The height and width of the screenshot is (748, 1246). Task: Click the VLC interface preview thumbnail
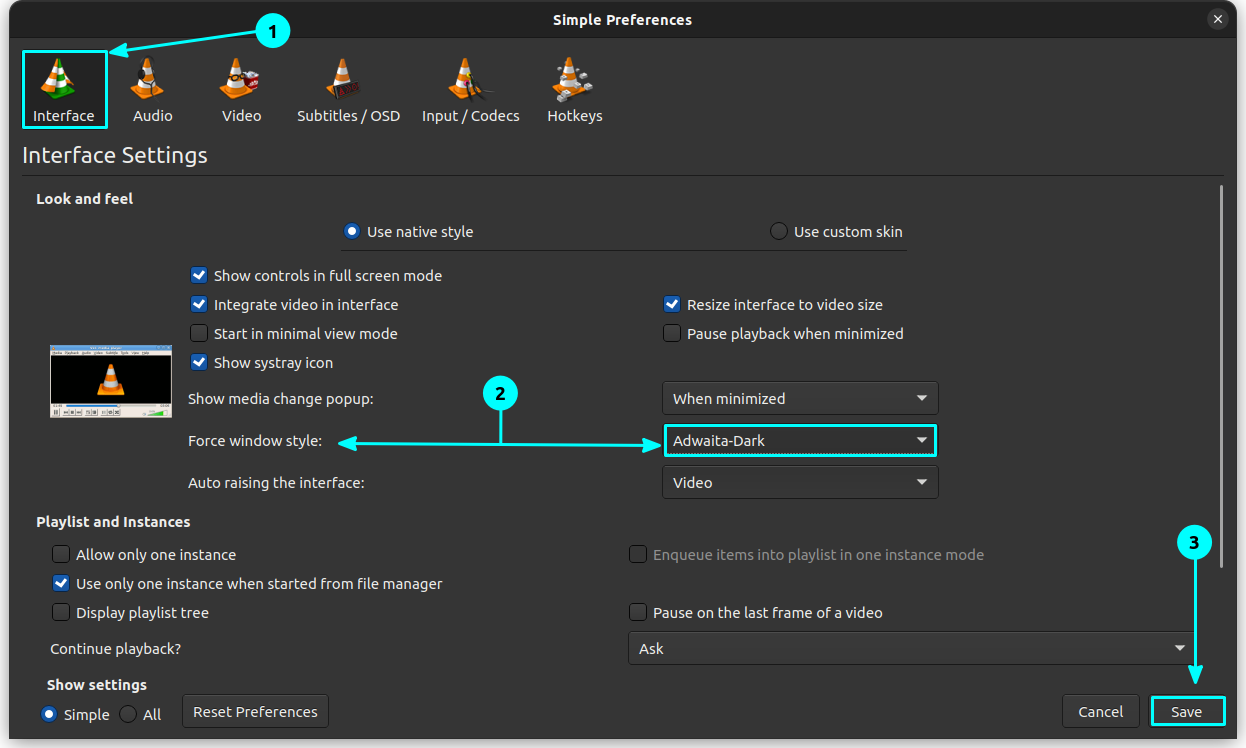pos(110,381)
